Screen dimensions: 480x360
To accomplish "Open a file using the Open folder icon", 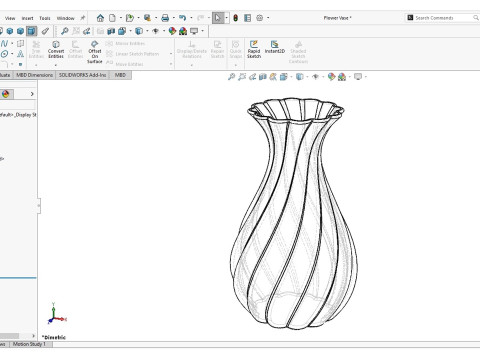I will pyautogui.click(x=130, y=18).
